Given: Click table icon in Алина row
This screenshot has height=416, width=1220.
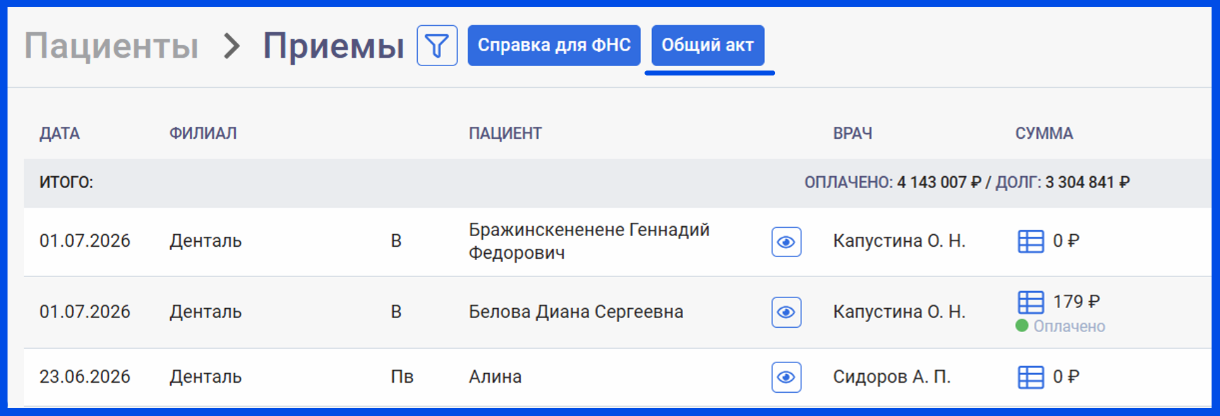Looking at the screenshot, I should pyautogui.click(x=1030, y=377).
